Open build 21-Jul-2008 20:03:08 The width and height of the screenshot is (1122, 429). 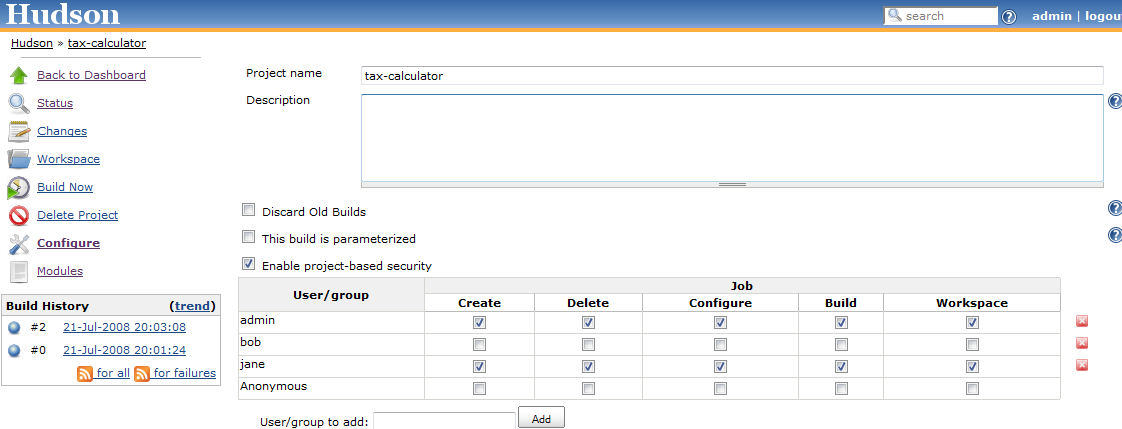pos(125,328)
